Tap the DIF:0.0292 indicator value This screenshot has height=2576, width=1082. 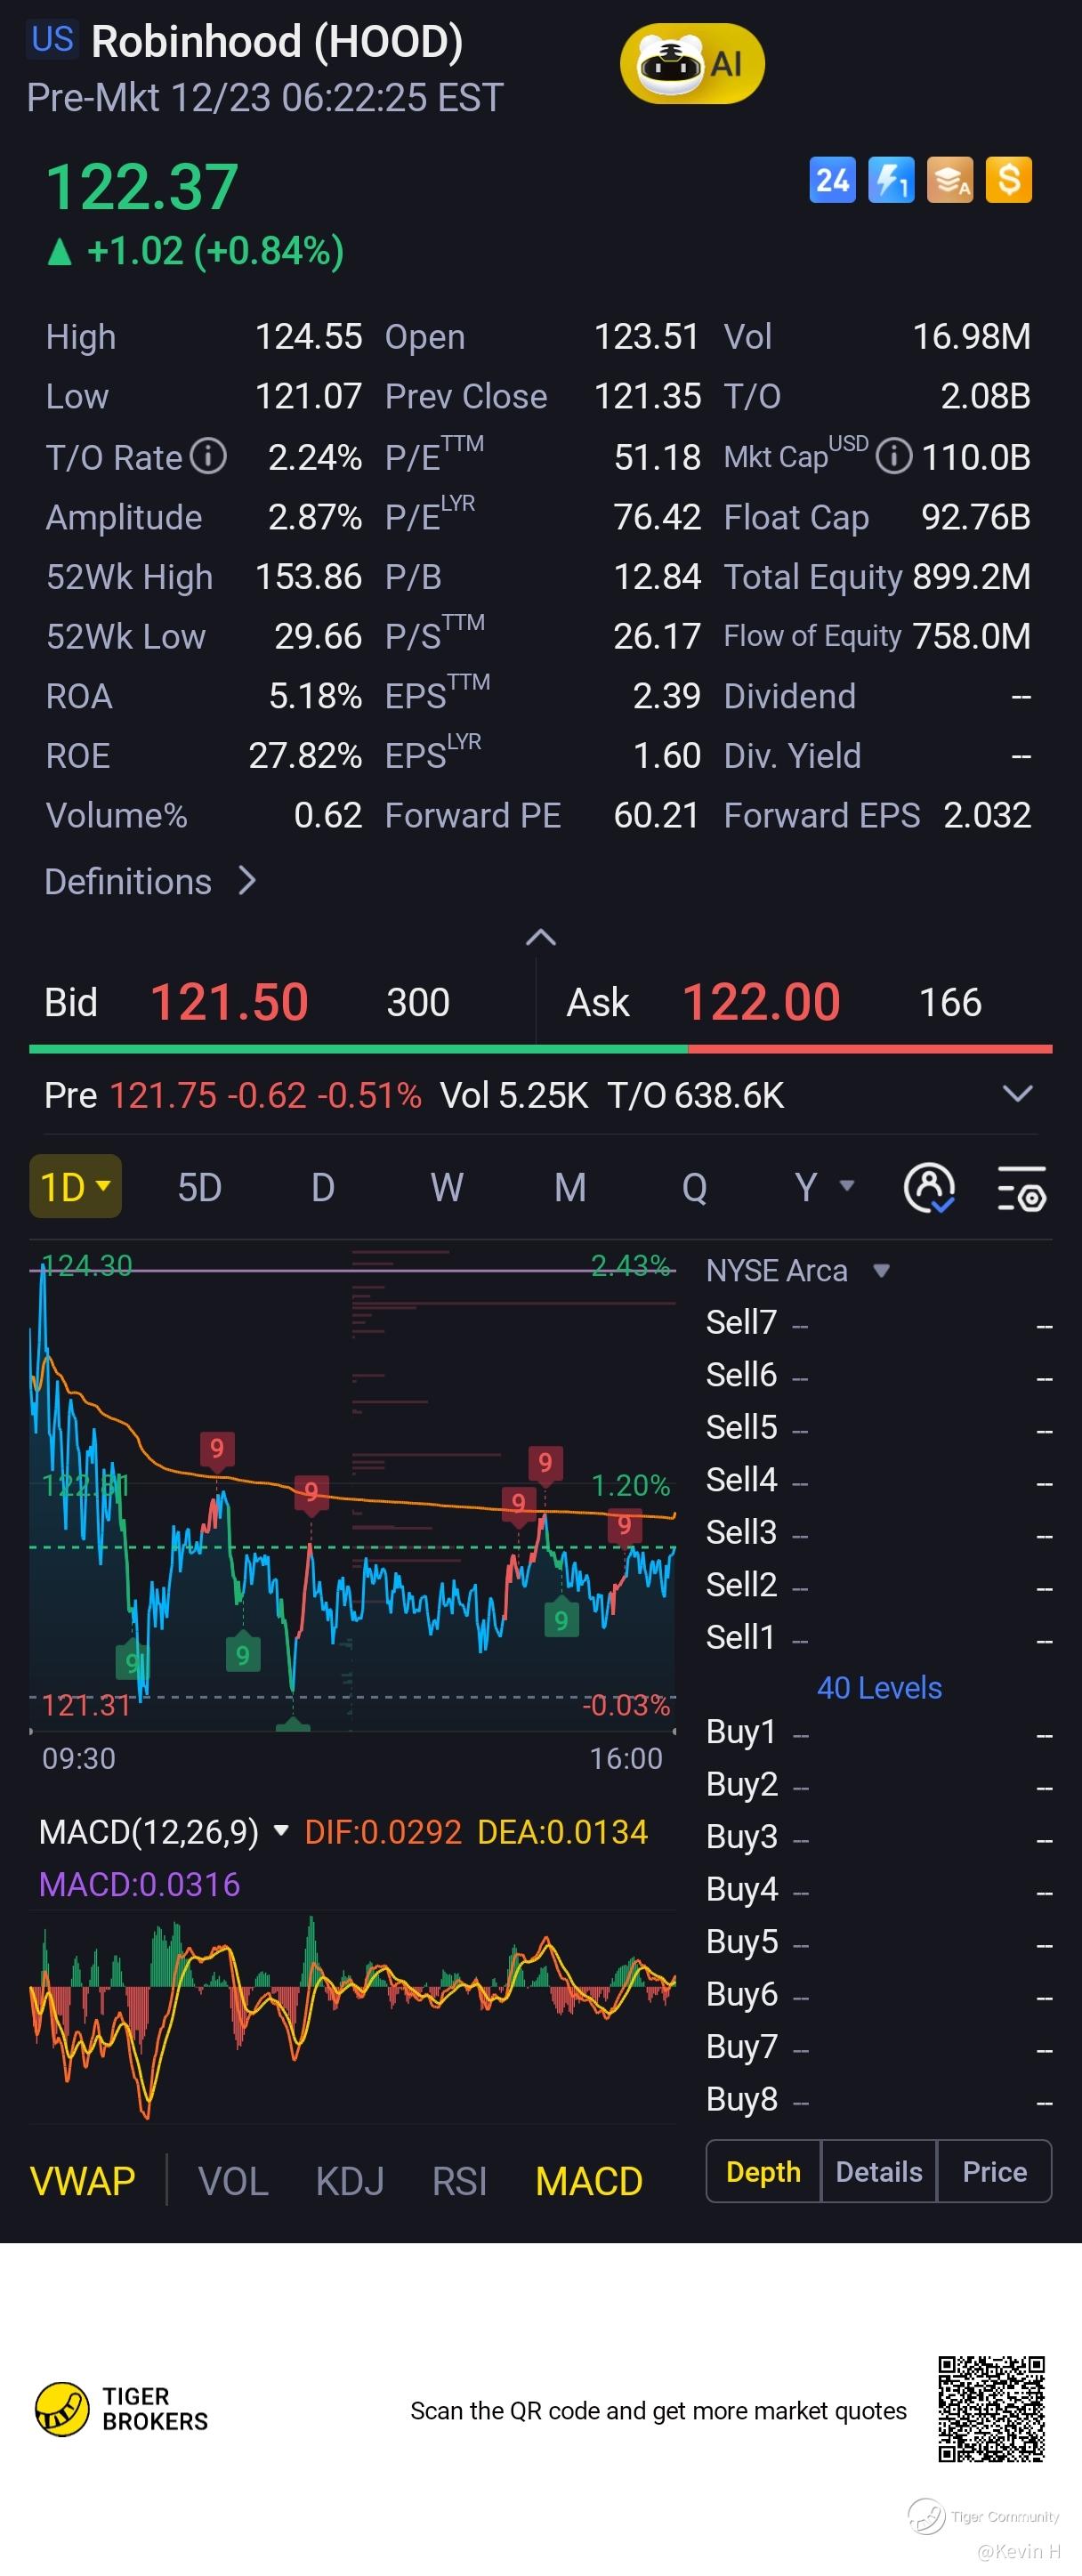383,1832
